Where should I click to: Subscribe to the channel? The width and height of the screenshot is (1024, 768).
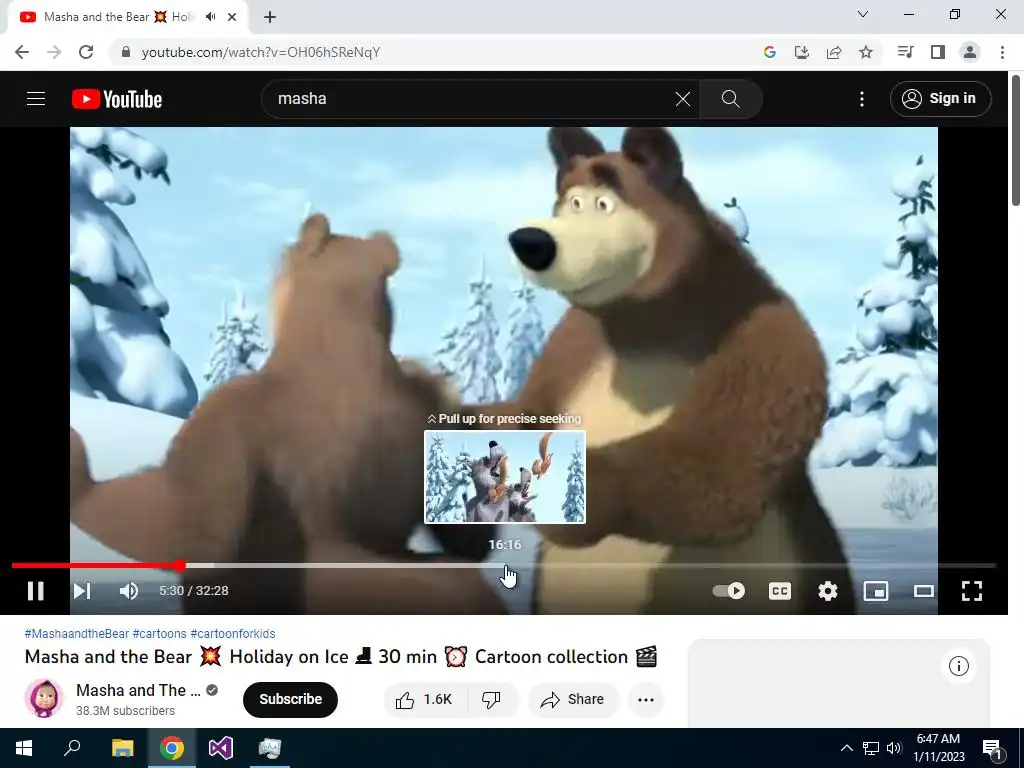click(291, 699)
